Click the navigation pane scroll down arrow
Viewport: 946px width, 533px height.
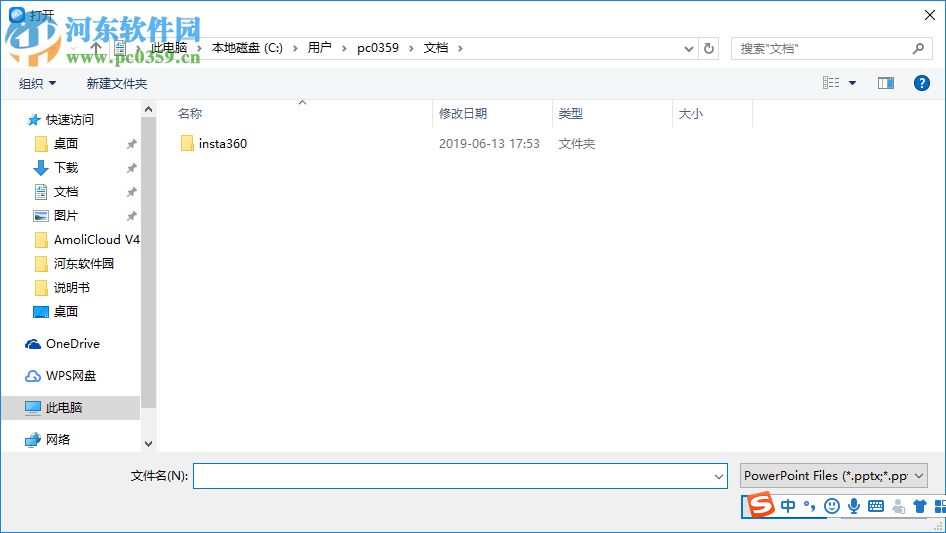point(148,444)
